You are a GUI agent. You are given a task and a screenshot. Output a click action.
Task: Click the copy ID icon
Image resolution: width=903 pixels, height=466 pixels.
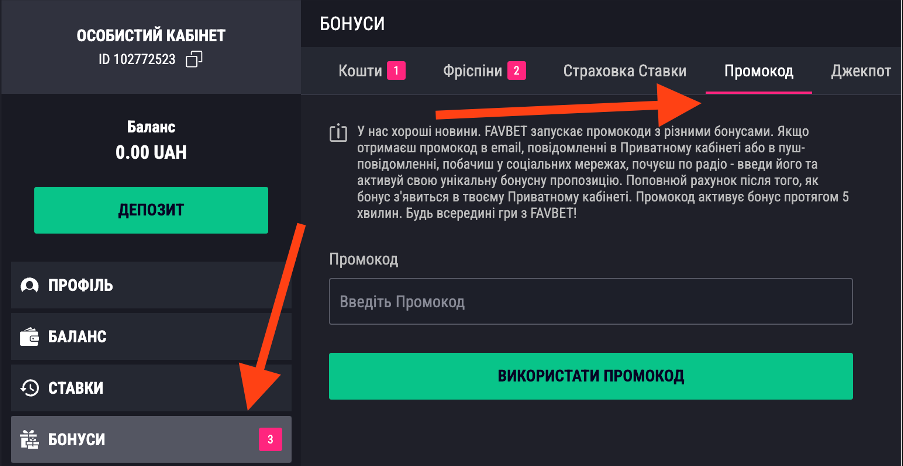tap(194, 60)
